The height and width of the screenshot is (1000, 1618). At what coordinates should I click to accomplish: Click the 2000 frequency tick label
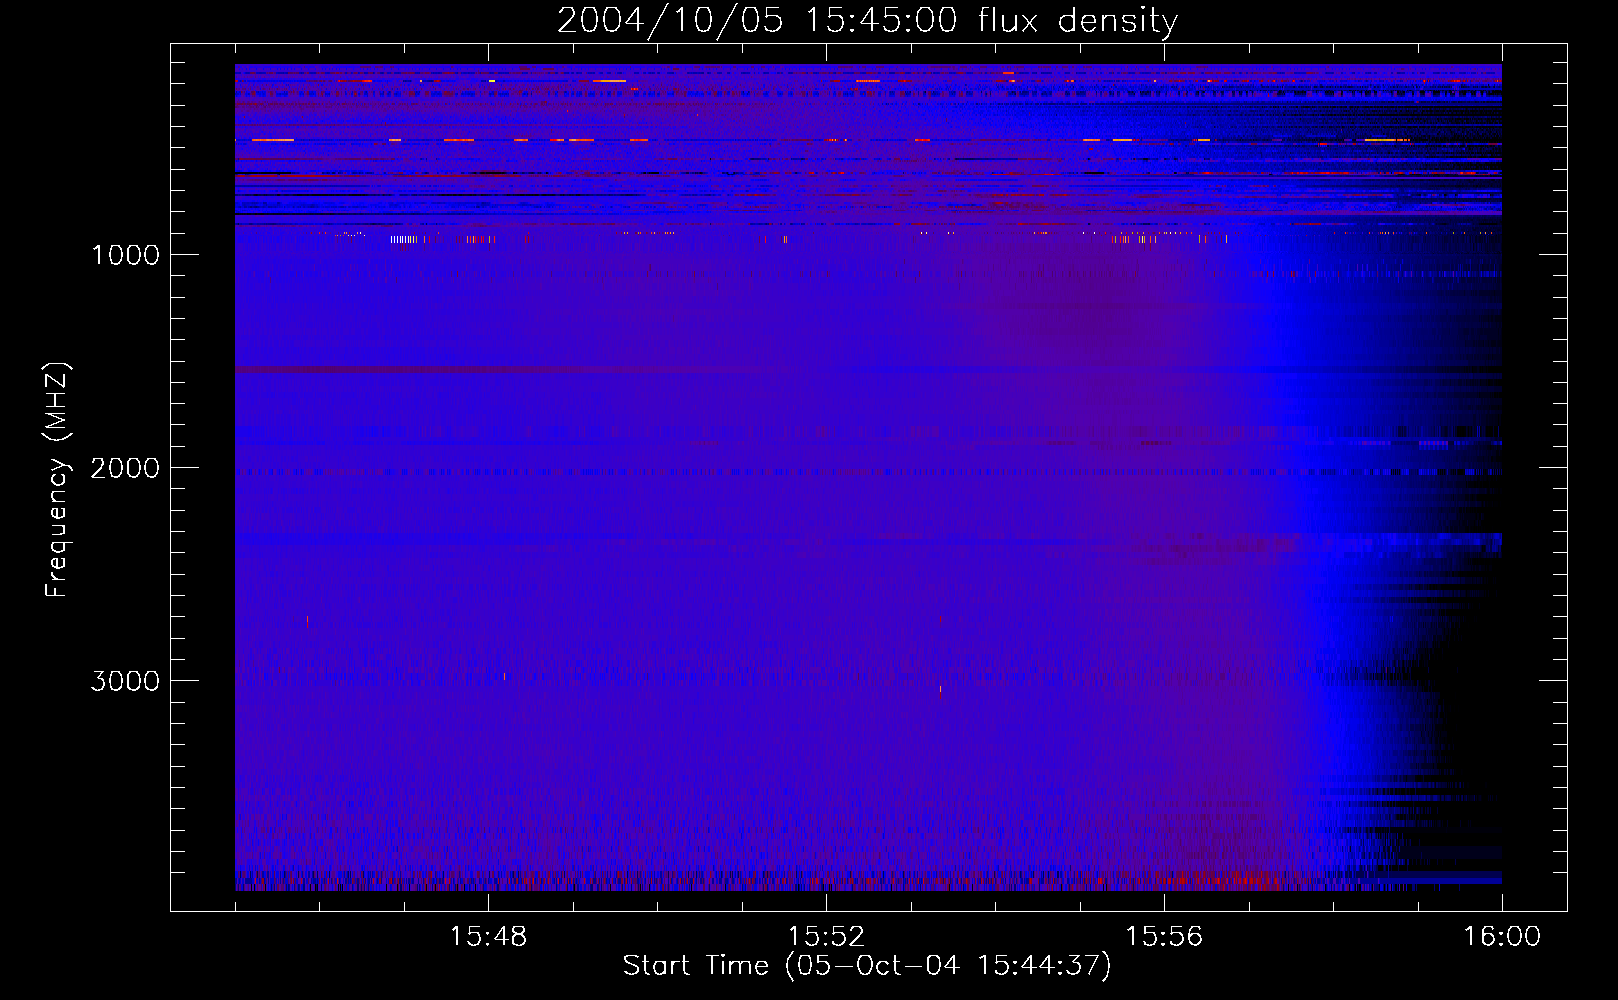pos(125,468)
